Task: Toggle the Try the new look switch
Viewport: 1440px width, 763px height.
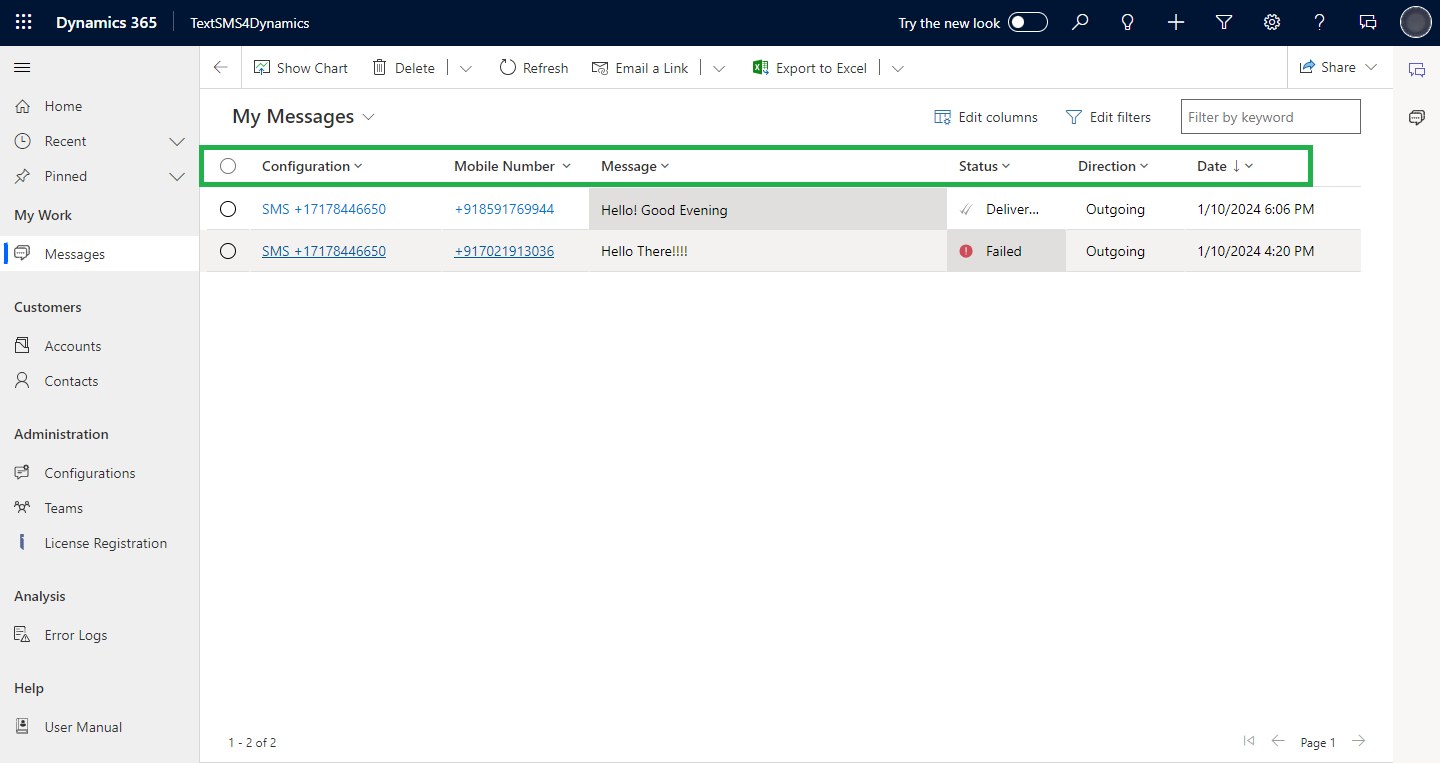Action: 1027,22
